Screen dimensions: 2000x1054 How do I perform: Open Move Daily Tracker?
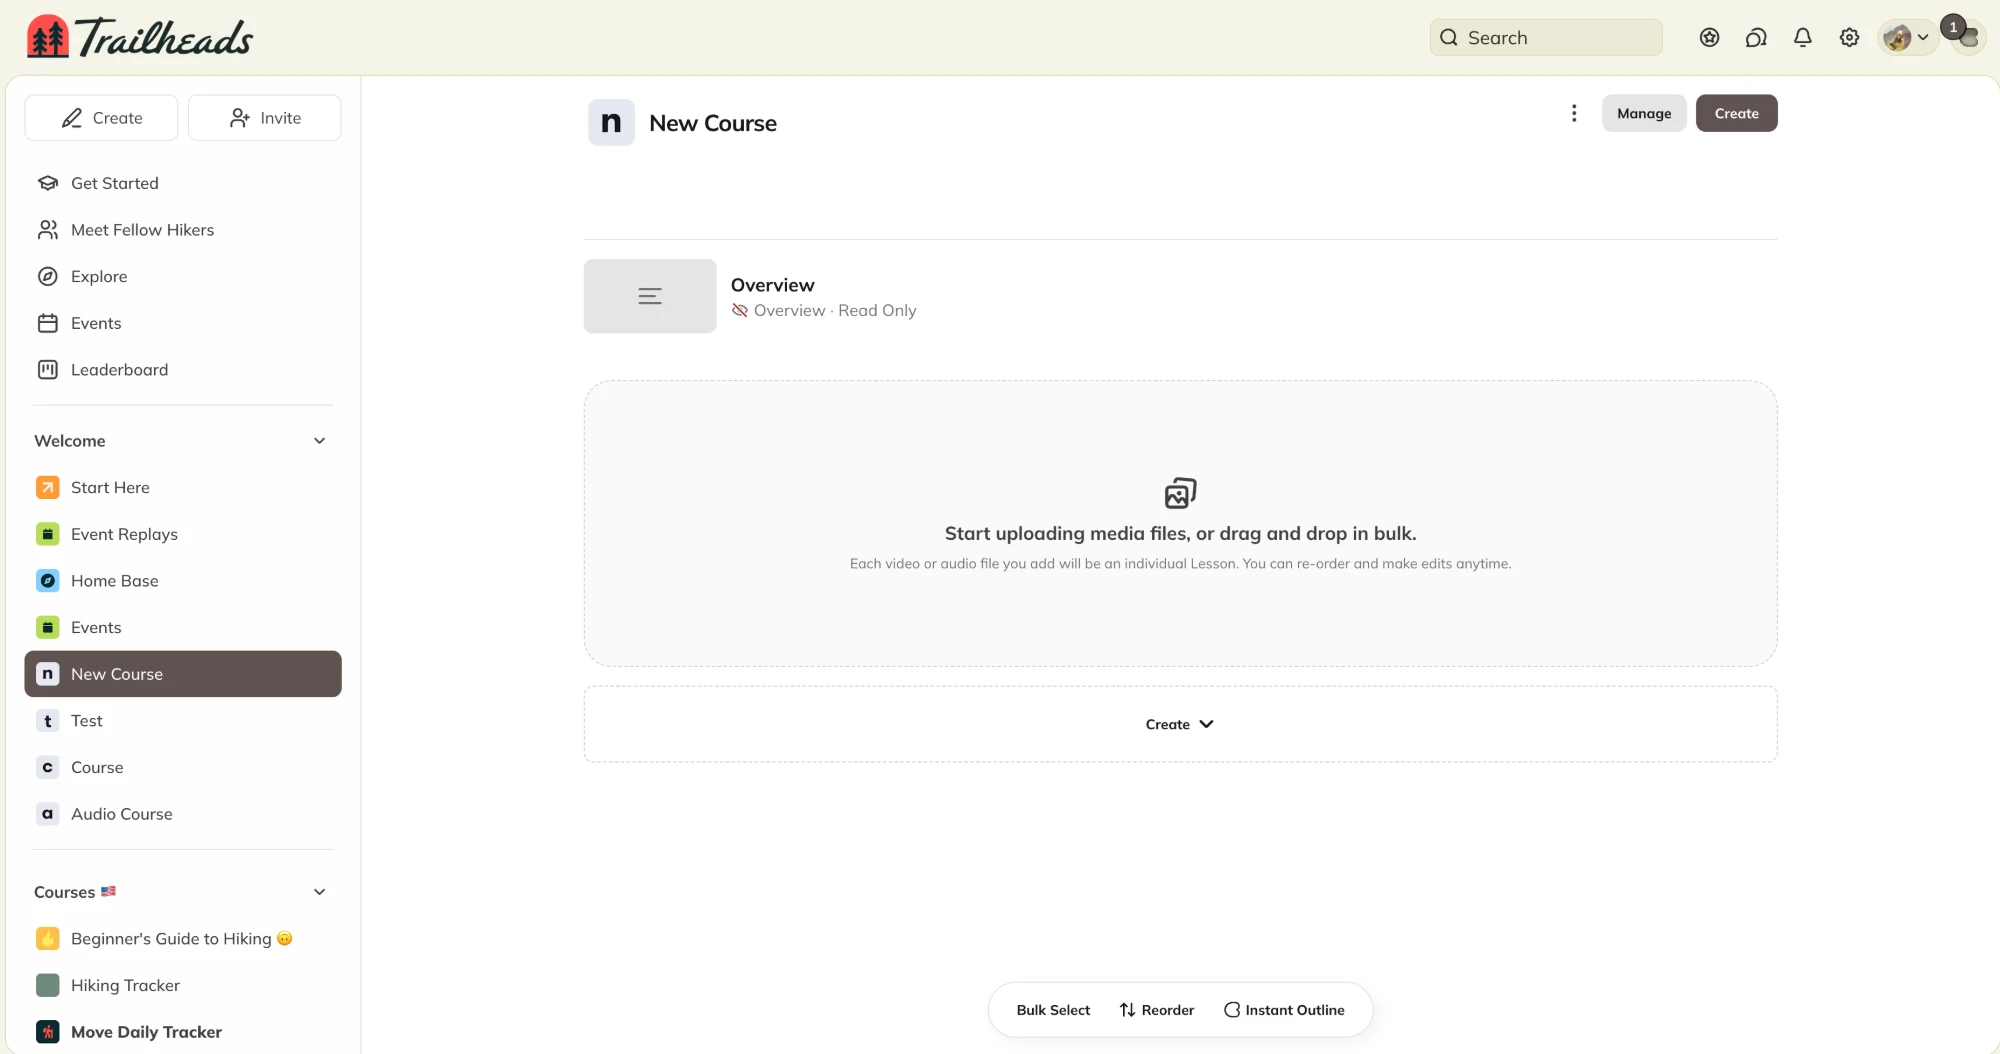183,1032
